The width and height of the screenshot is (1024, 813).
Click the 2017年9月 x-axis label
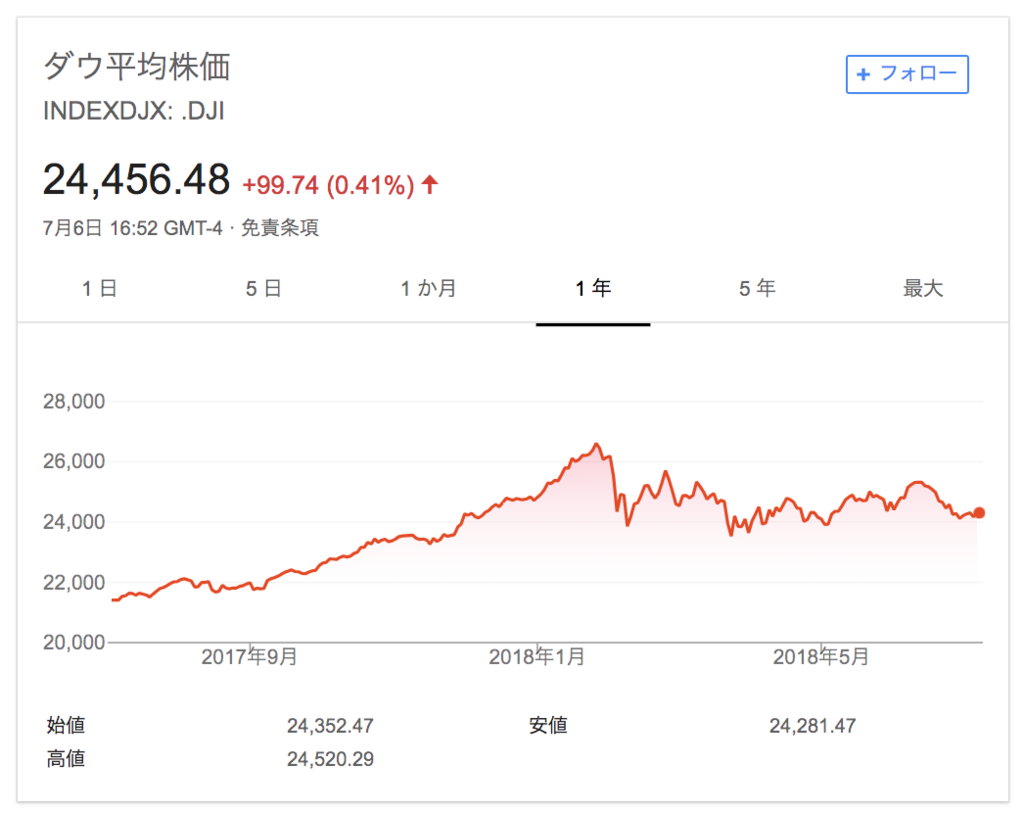(x=249, y=656)
